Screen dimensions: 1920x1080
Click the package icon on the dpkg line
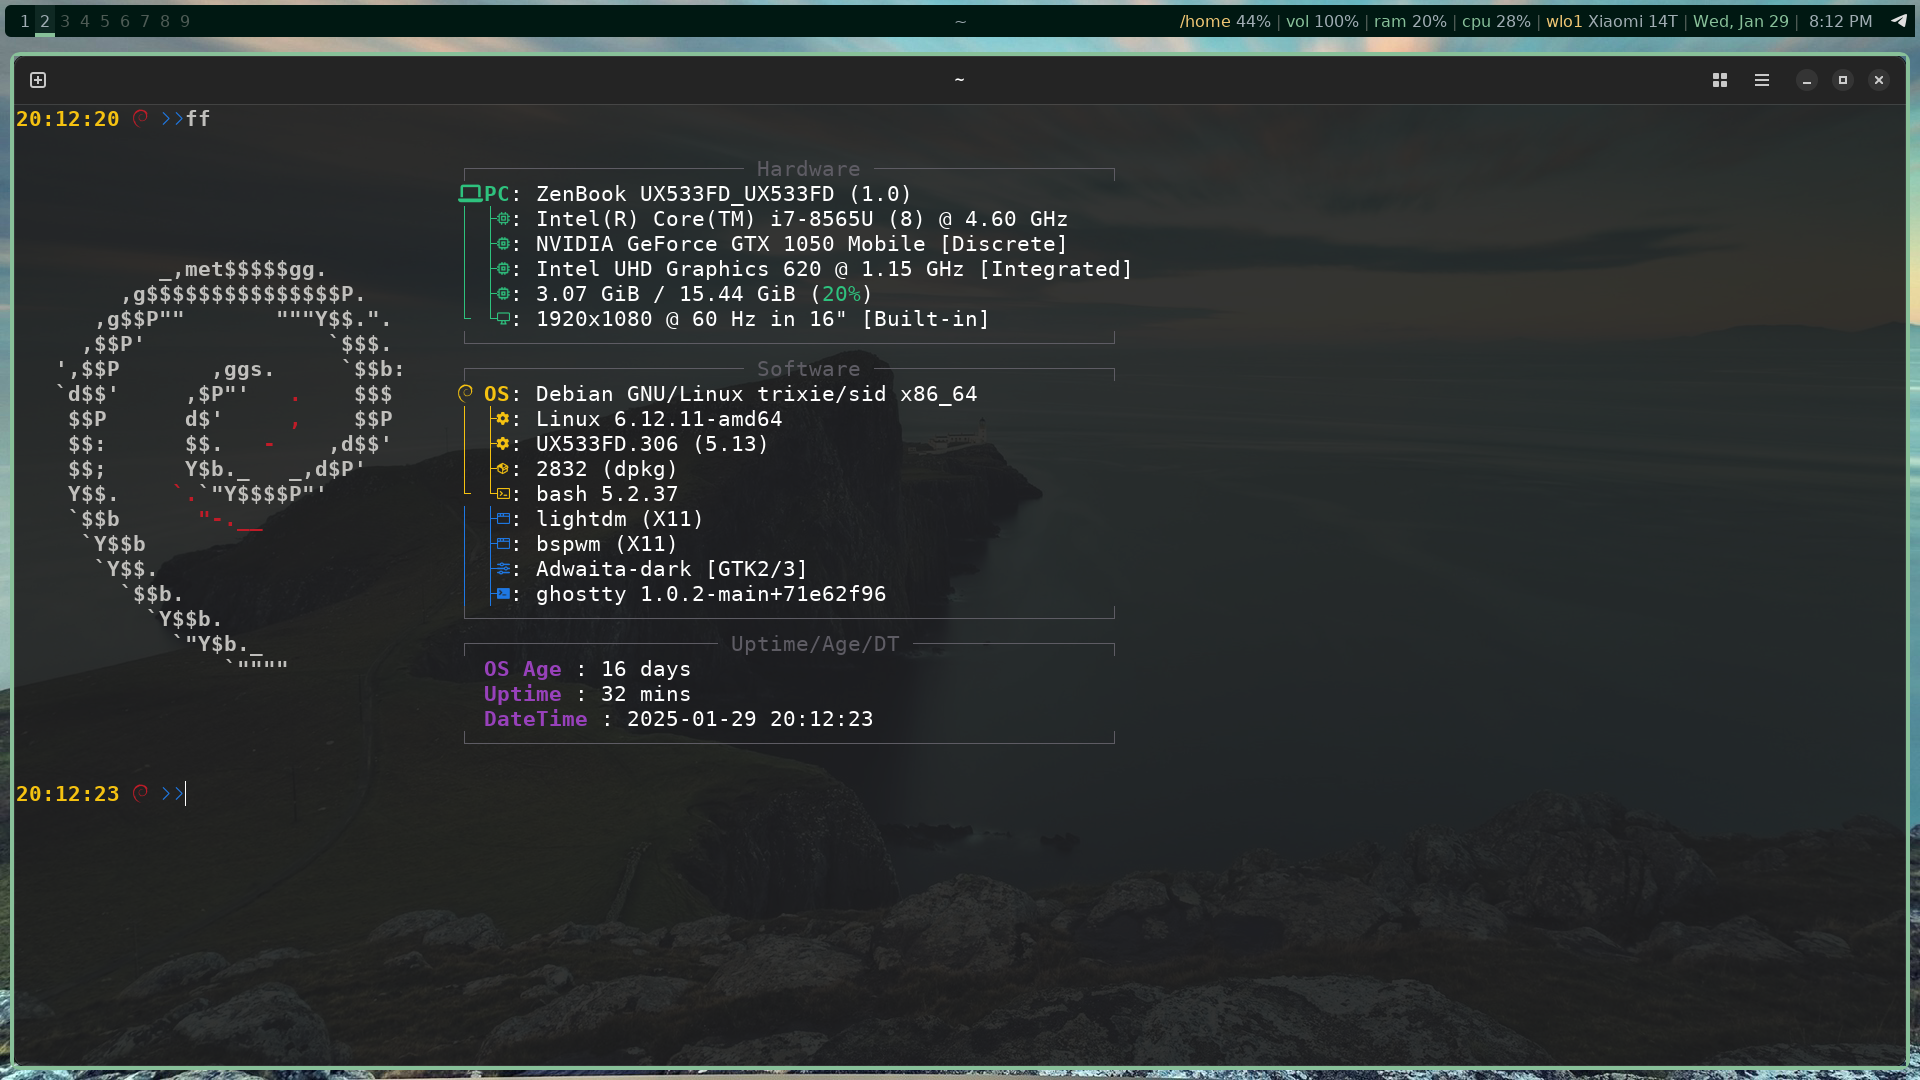[503, 469]
